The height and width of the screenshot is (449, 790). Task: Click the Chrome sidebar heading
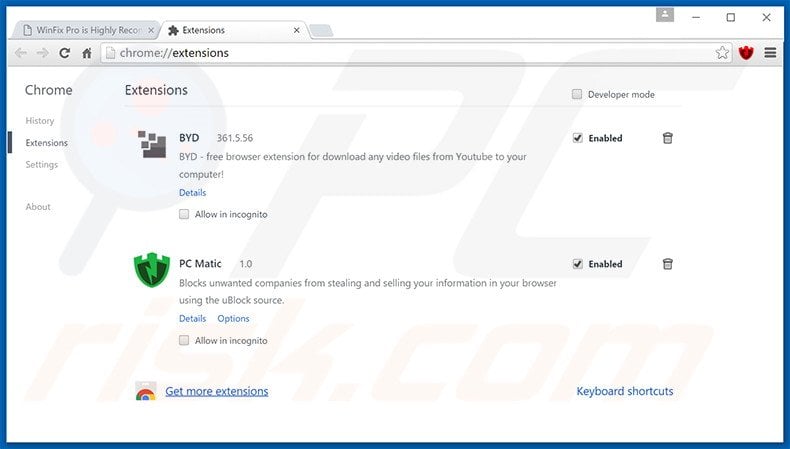click(48, 90)
